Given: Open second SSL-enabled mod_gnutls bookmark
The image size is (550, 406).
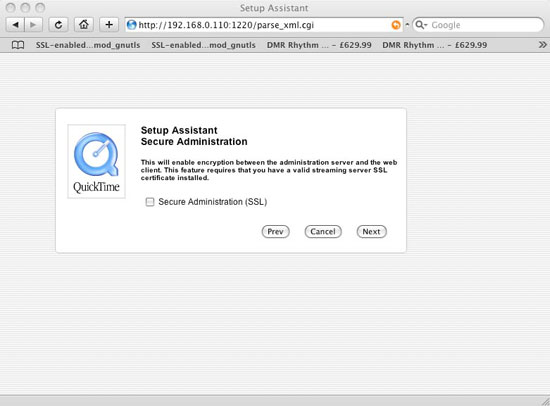Looking at the screenshot, I should pyautogui.click(x=203, y=45).
